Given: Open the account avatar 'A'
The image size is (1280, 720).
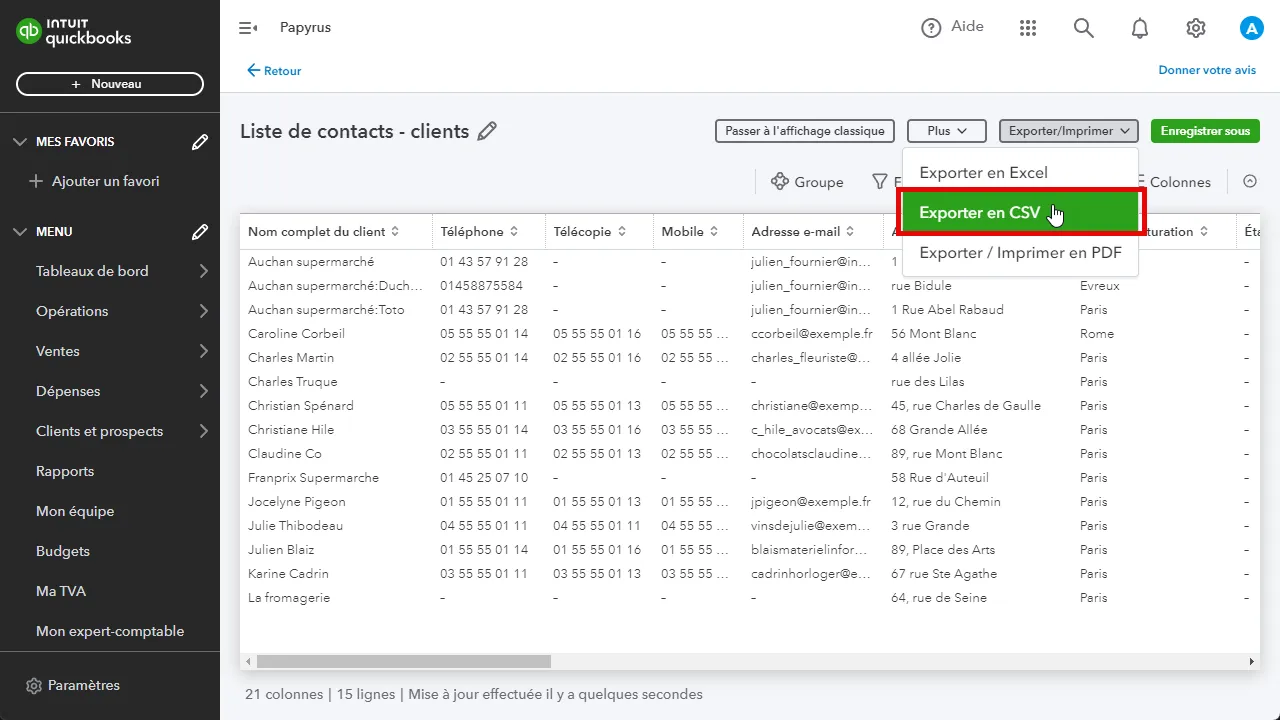Looking at the screenshot, I should tap(1252, 28).
